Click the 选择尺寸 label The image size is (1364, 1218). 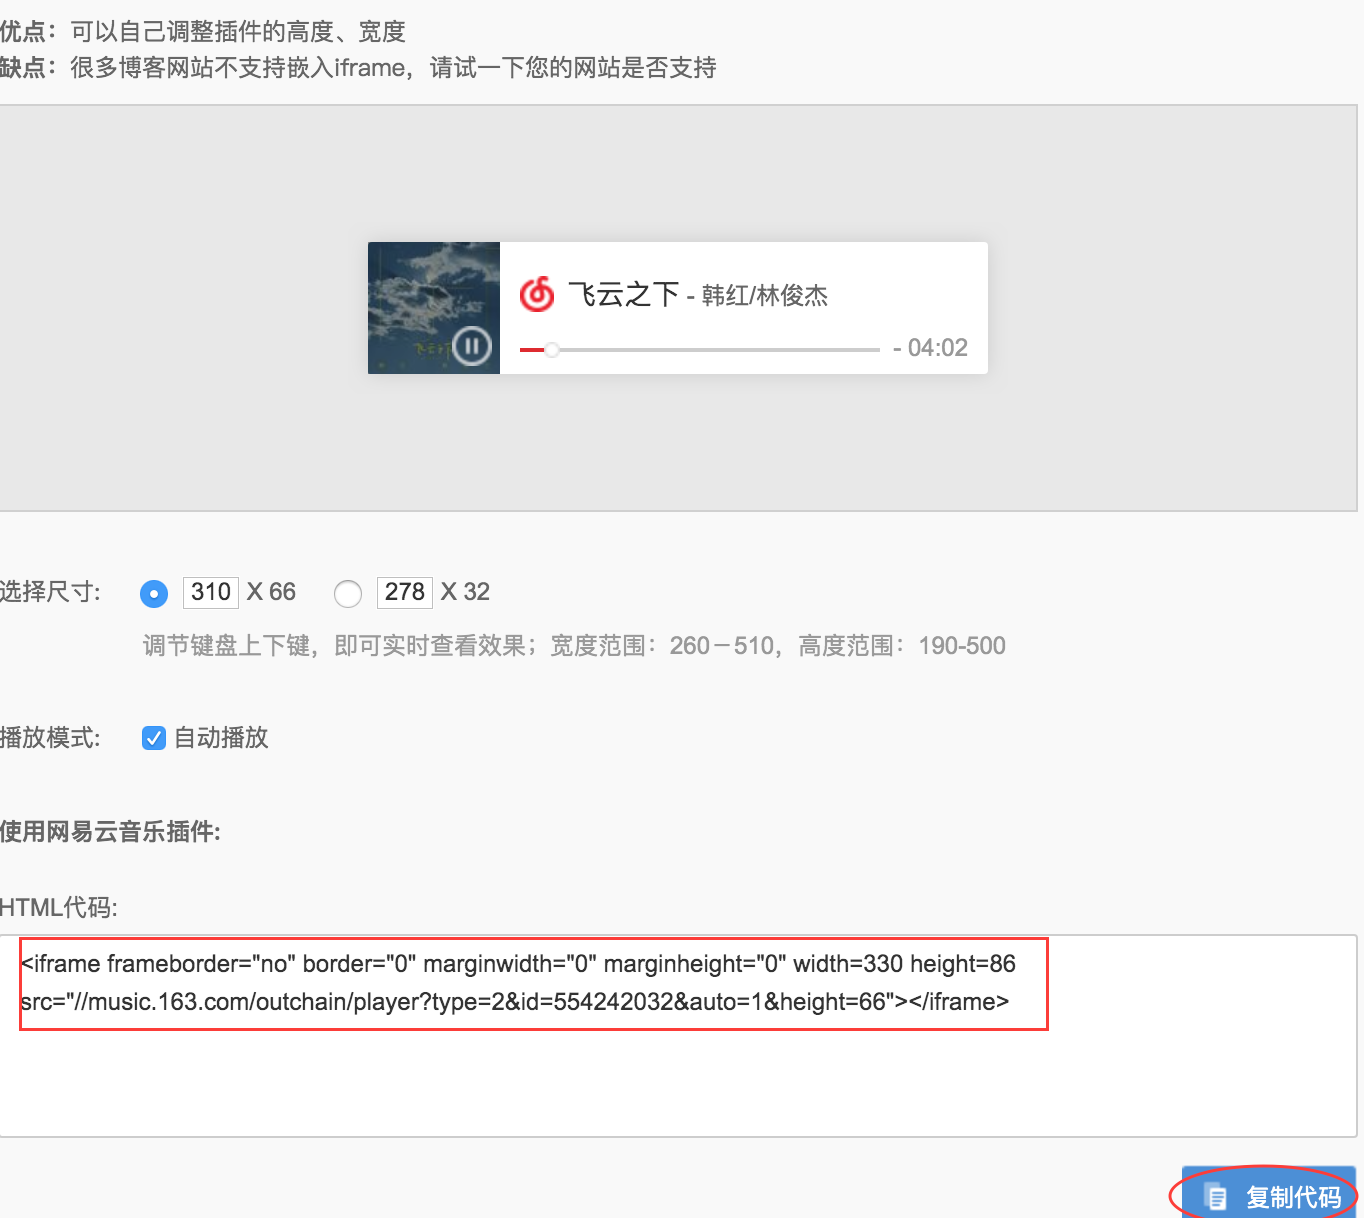(50, 592)
